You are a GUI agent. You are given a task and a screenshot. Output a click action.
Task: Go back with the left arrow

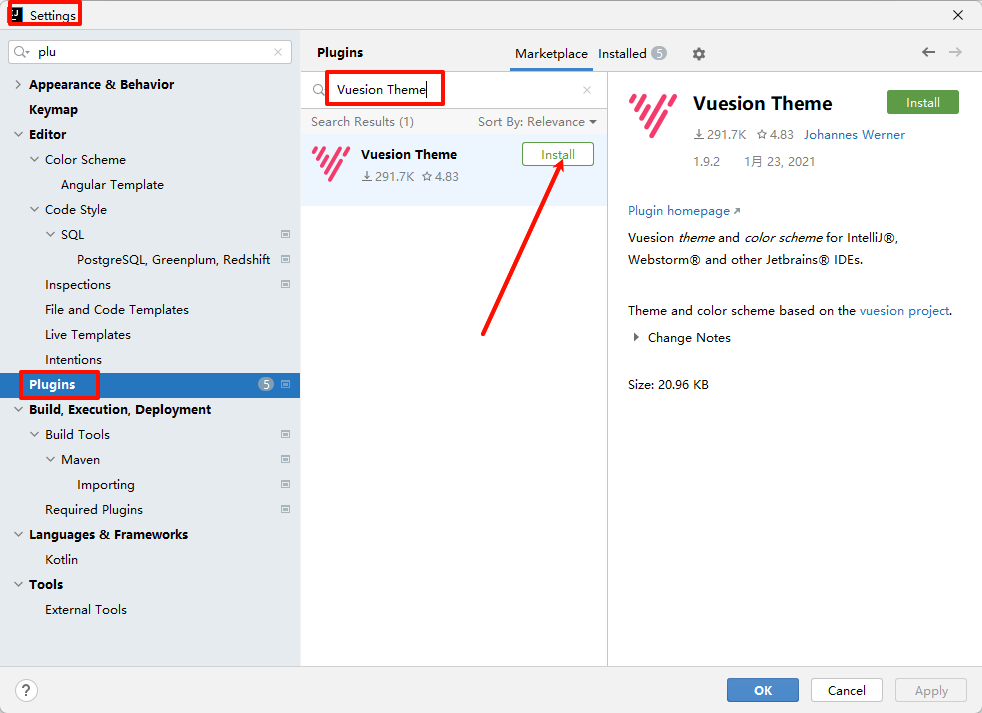coord(928,52)
